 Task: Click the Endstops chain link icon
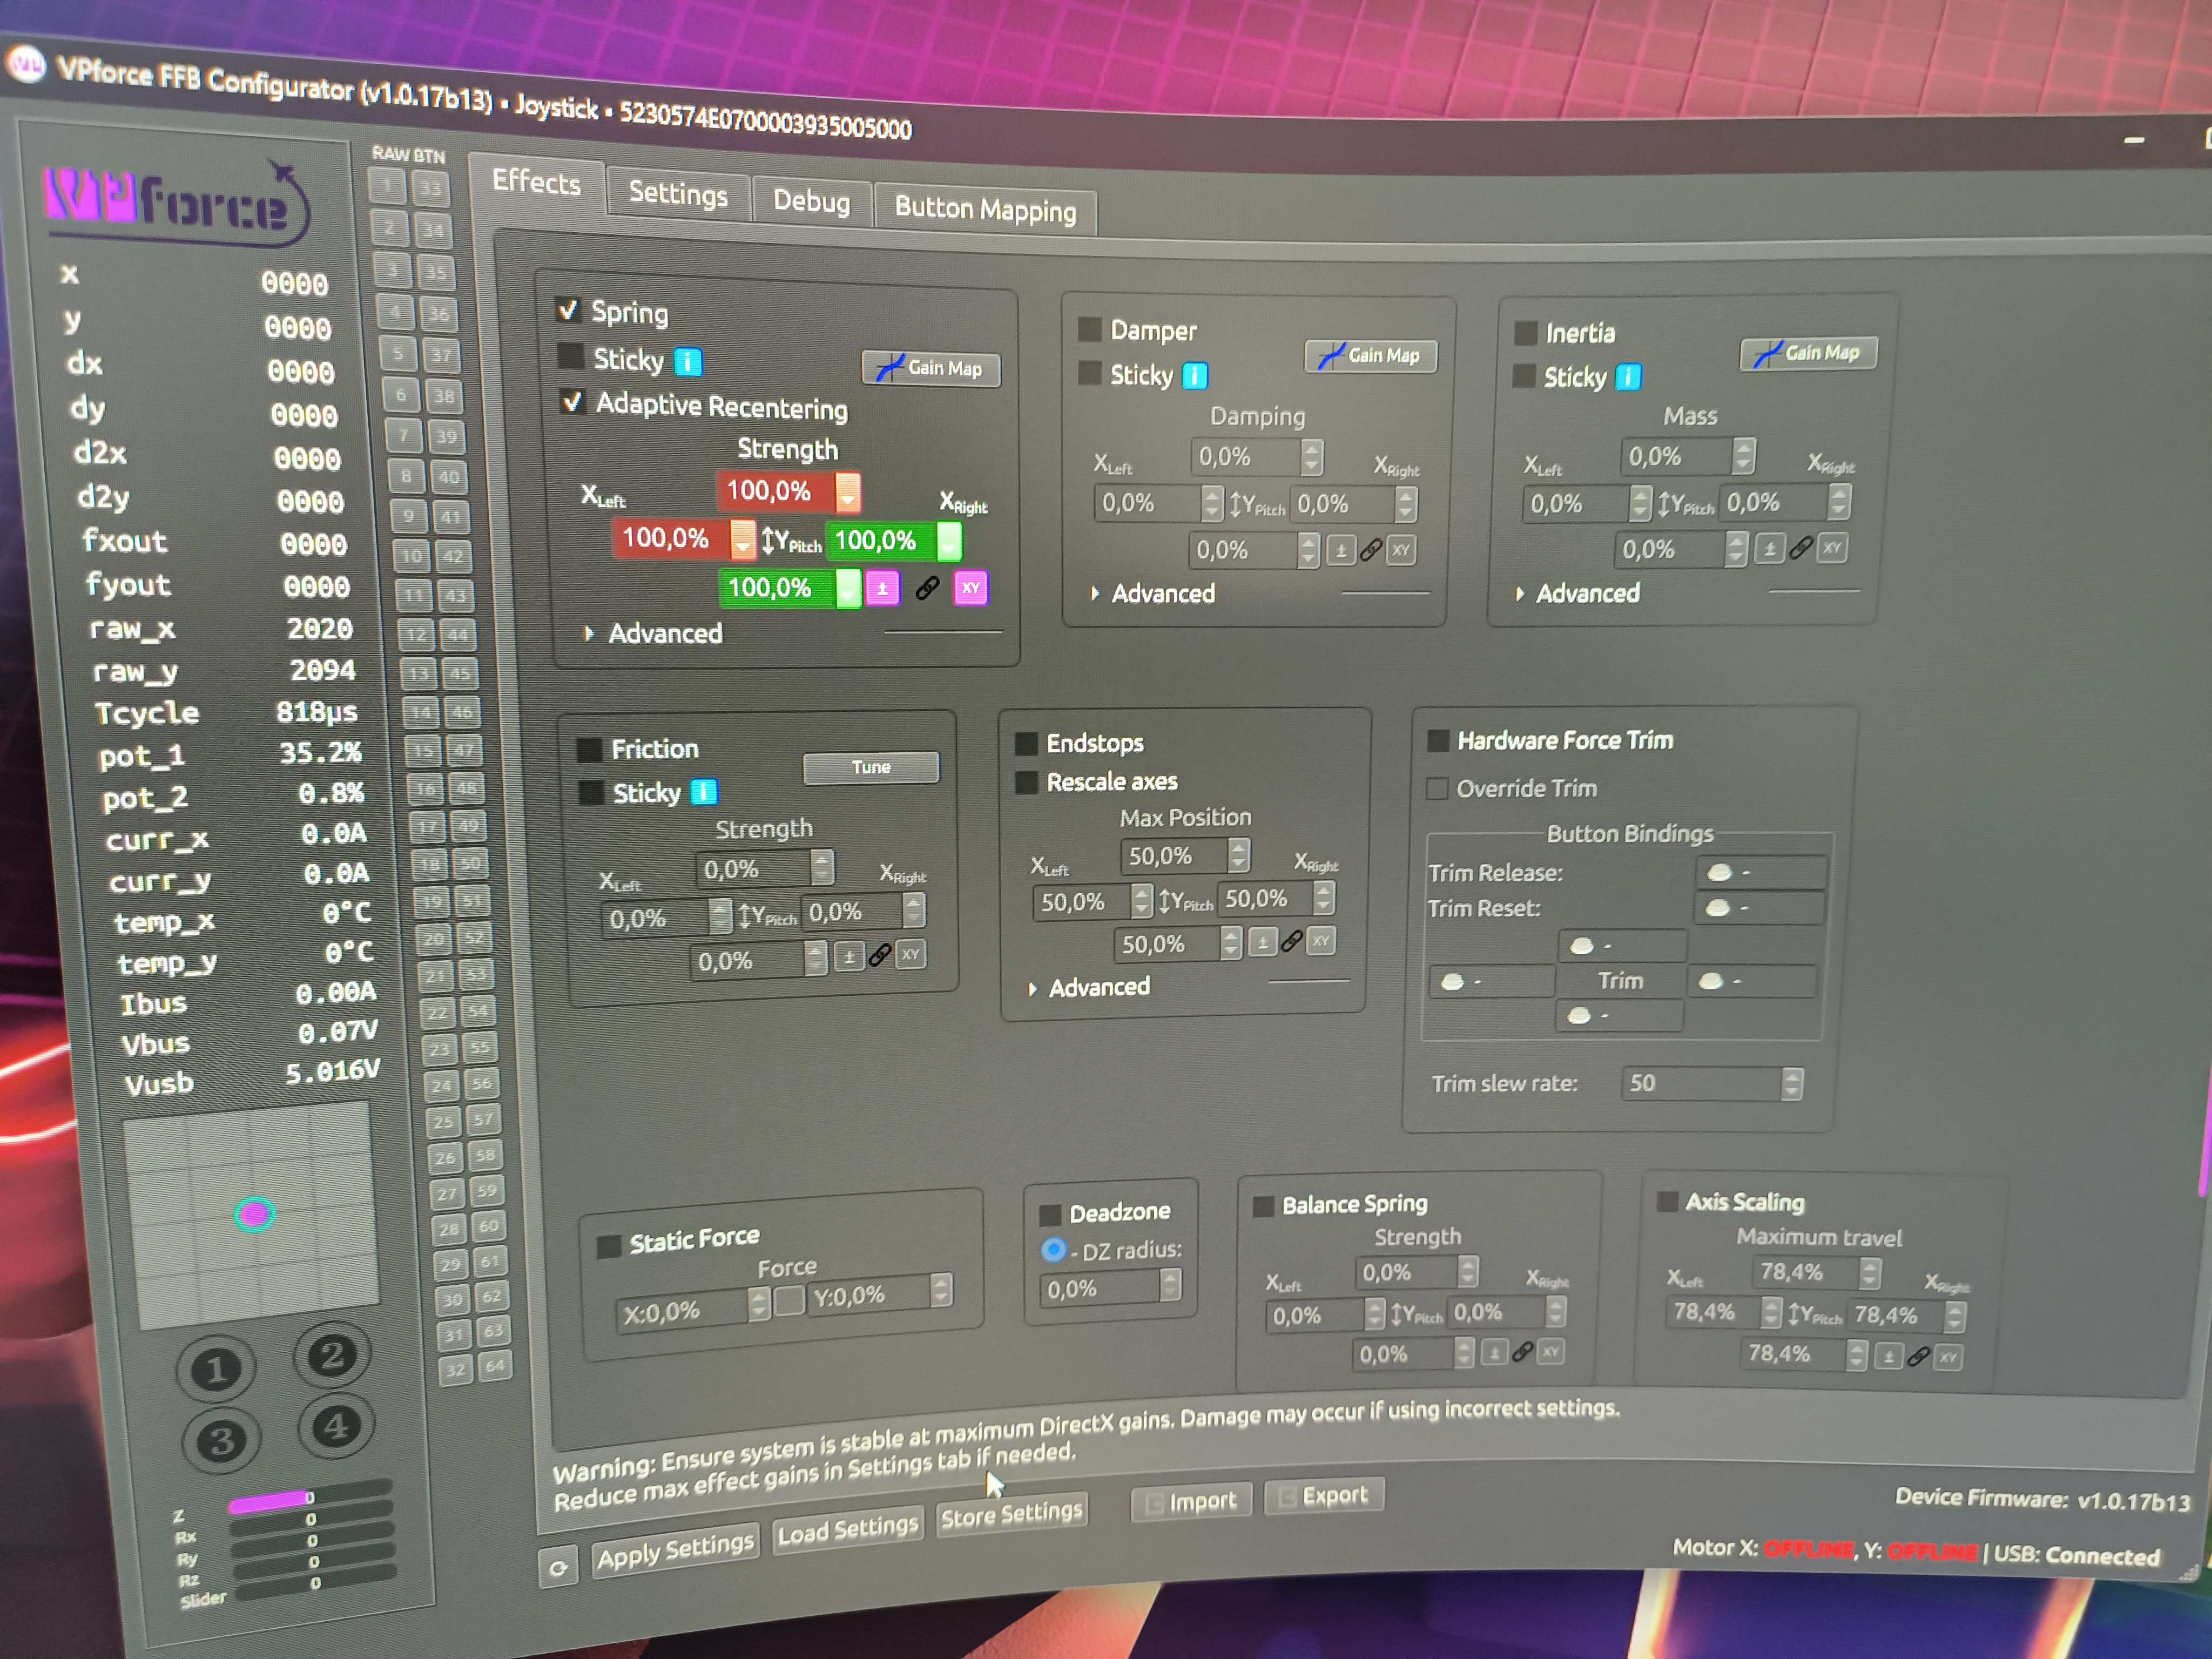coord(1291,941)
